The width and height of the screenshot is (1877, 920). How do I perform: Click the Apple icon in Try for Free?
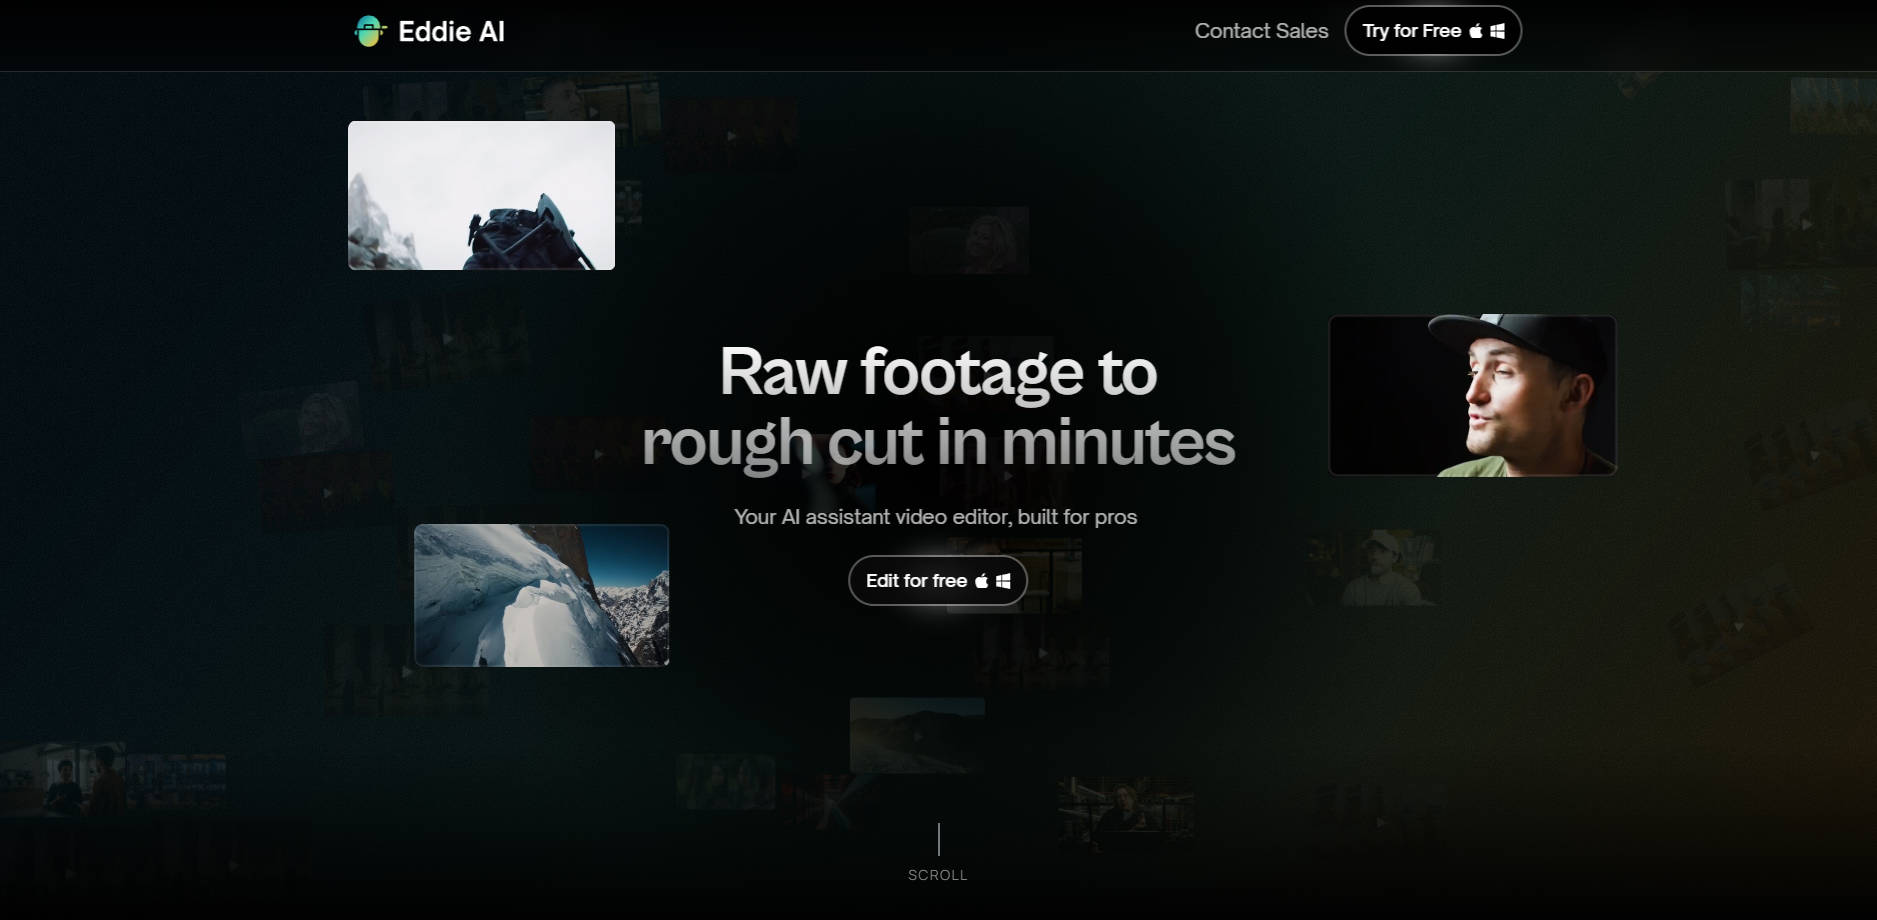click(x=1476, y=31)
